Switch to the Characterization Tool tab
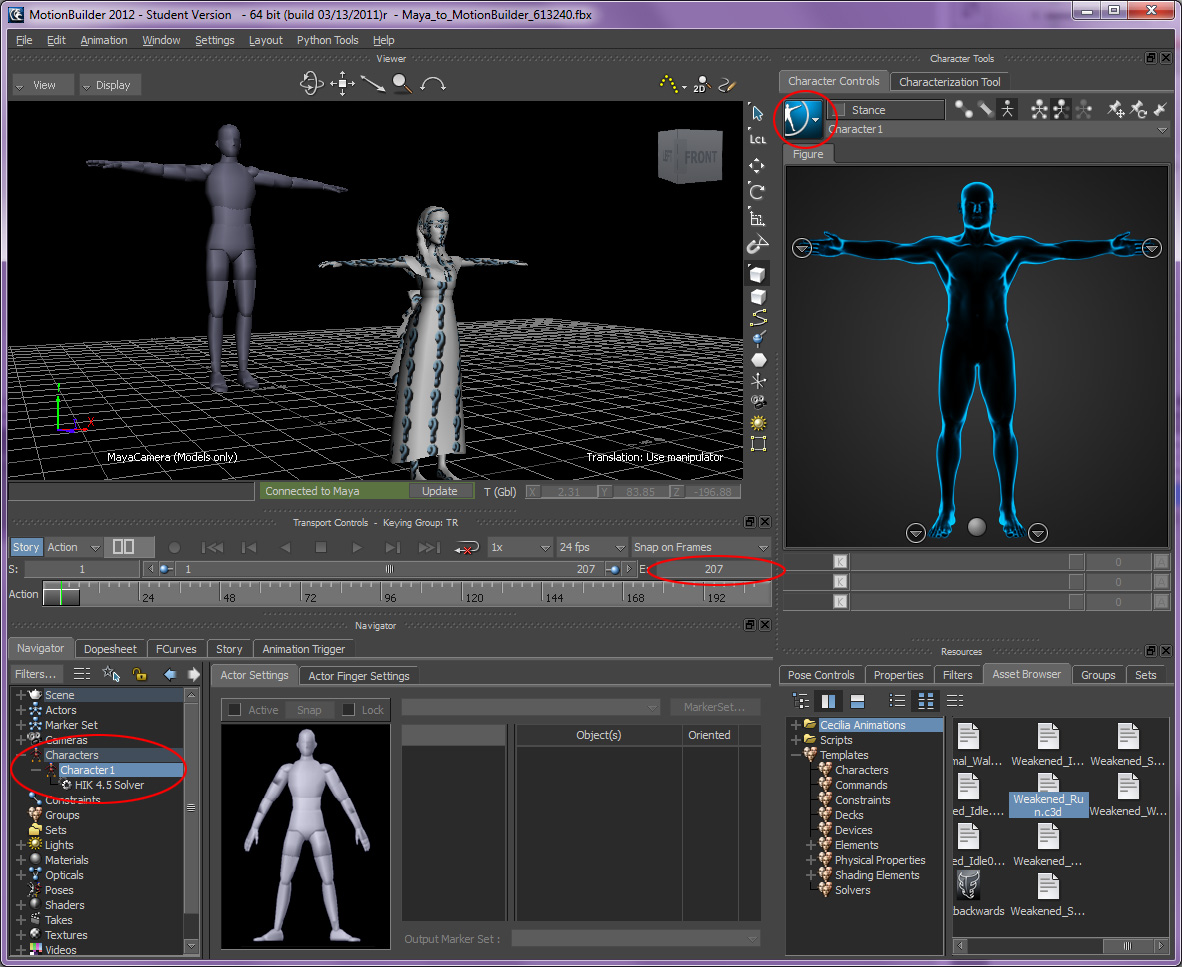Image resolution: width=1182 pixels, height=967 pixels. click(x=949, y=81)
